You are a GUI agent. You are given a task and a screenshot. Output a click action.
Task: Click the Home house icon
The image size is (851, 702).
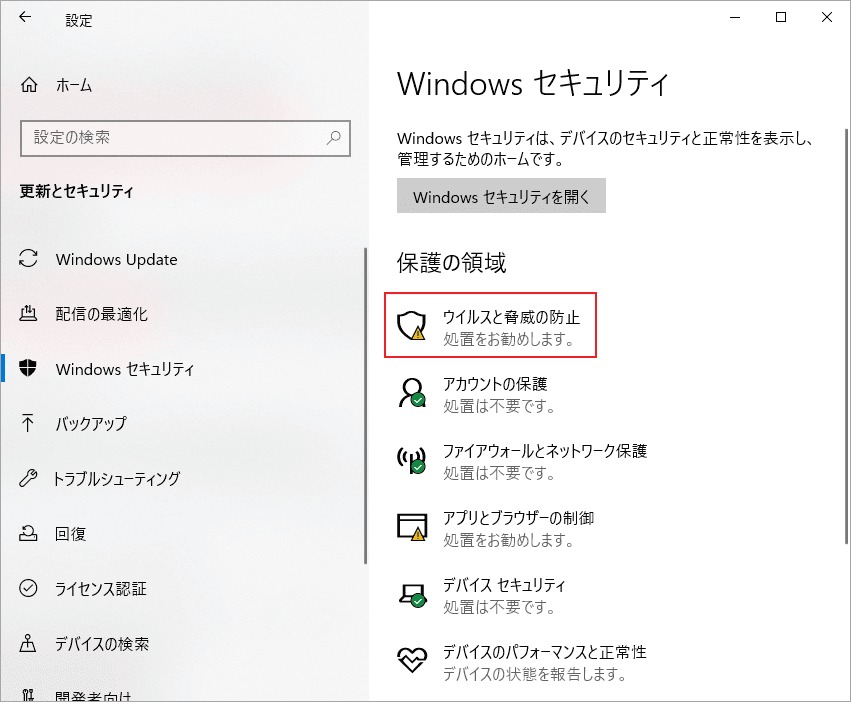point(29,85)
